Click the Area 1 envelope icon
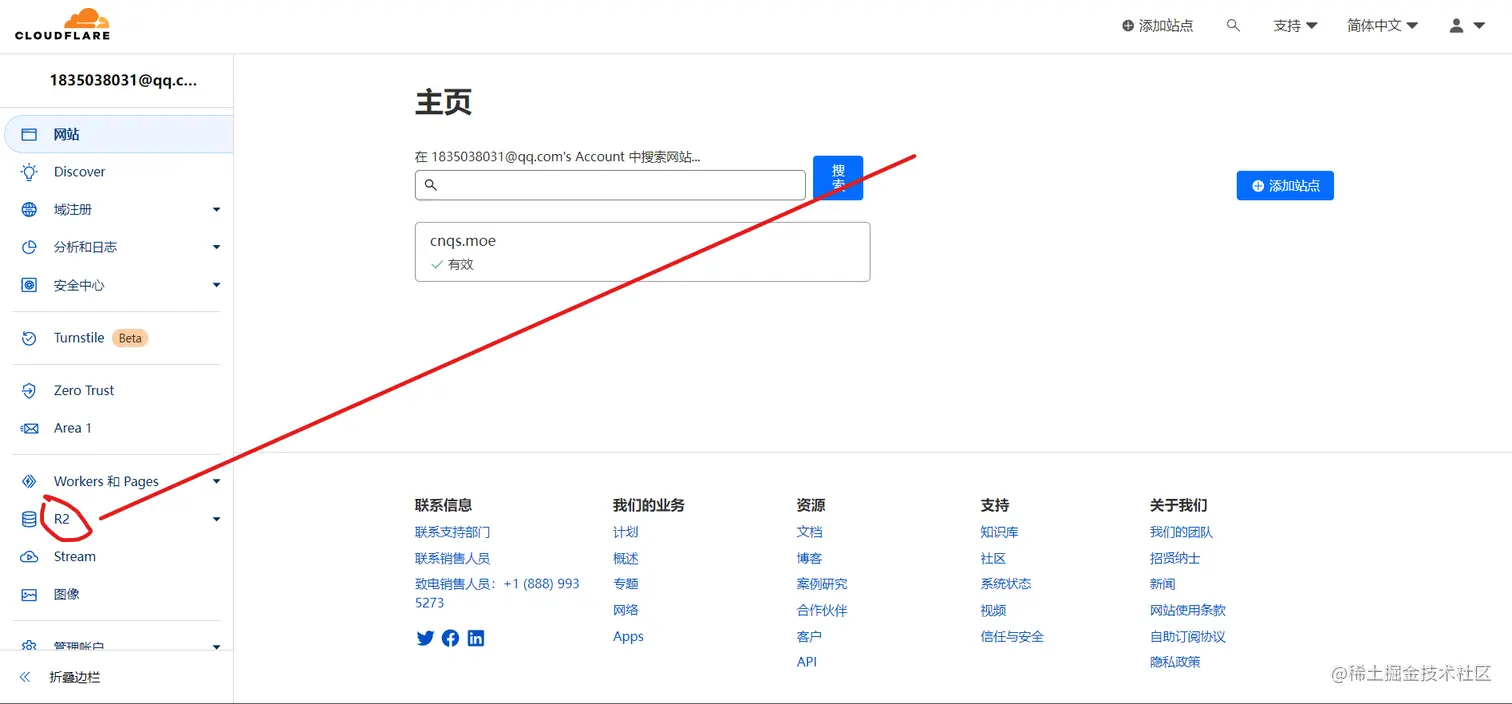 [29, 428]
